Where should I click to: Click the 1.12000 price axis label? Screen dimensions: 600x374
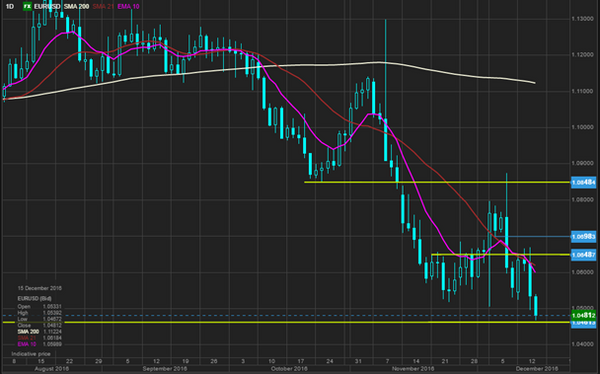pyautogui.click(x=582, y=55)
